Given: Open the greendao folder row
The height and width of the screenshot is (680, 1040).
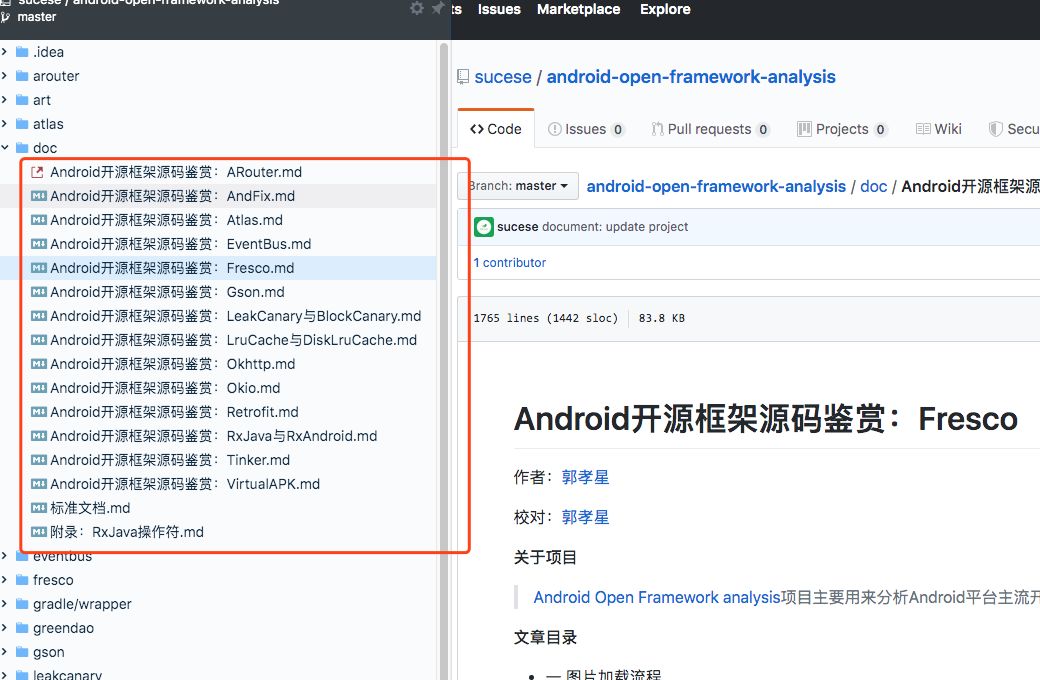Looking at the screenshot, I should coord(218,628).
